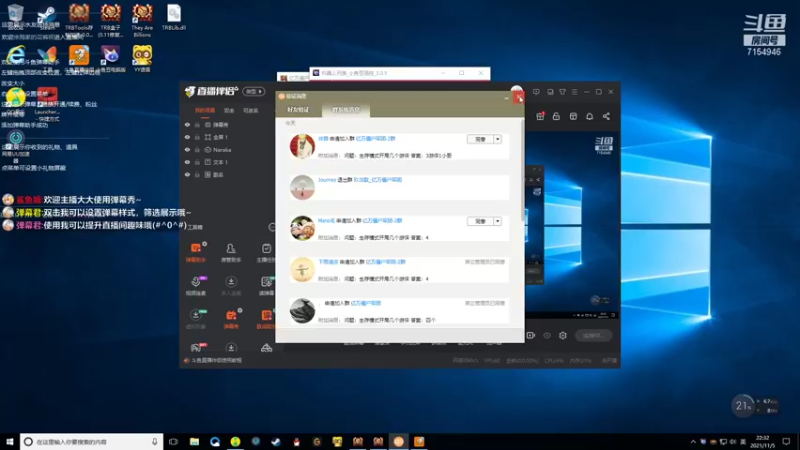
Task: Click the taskbar clock showing 22:32
Action: tap(762, 442)
